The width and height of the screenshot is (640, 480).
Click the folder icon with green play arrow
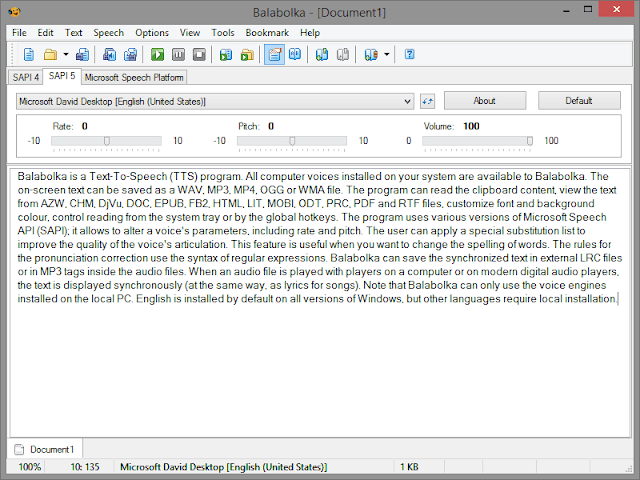click(247, 54)
